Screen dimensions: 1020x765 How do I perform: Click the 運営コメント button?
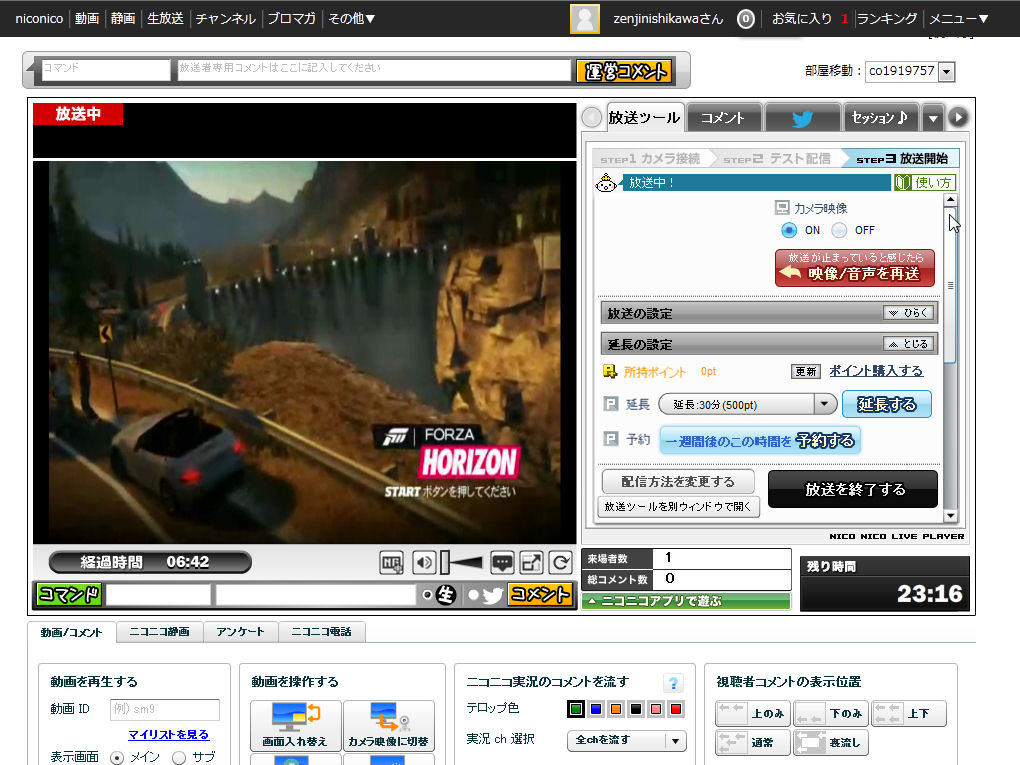[624, 71]
